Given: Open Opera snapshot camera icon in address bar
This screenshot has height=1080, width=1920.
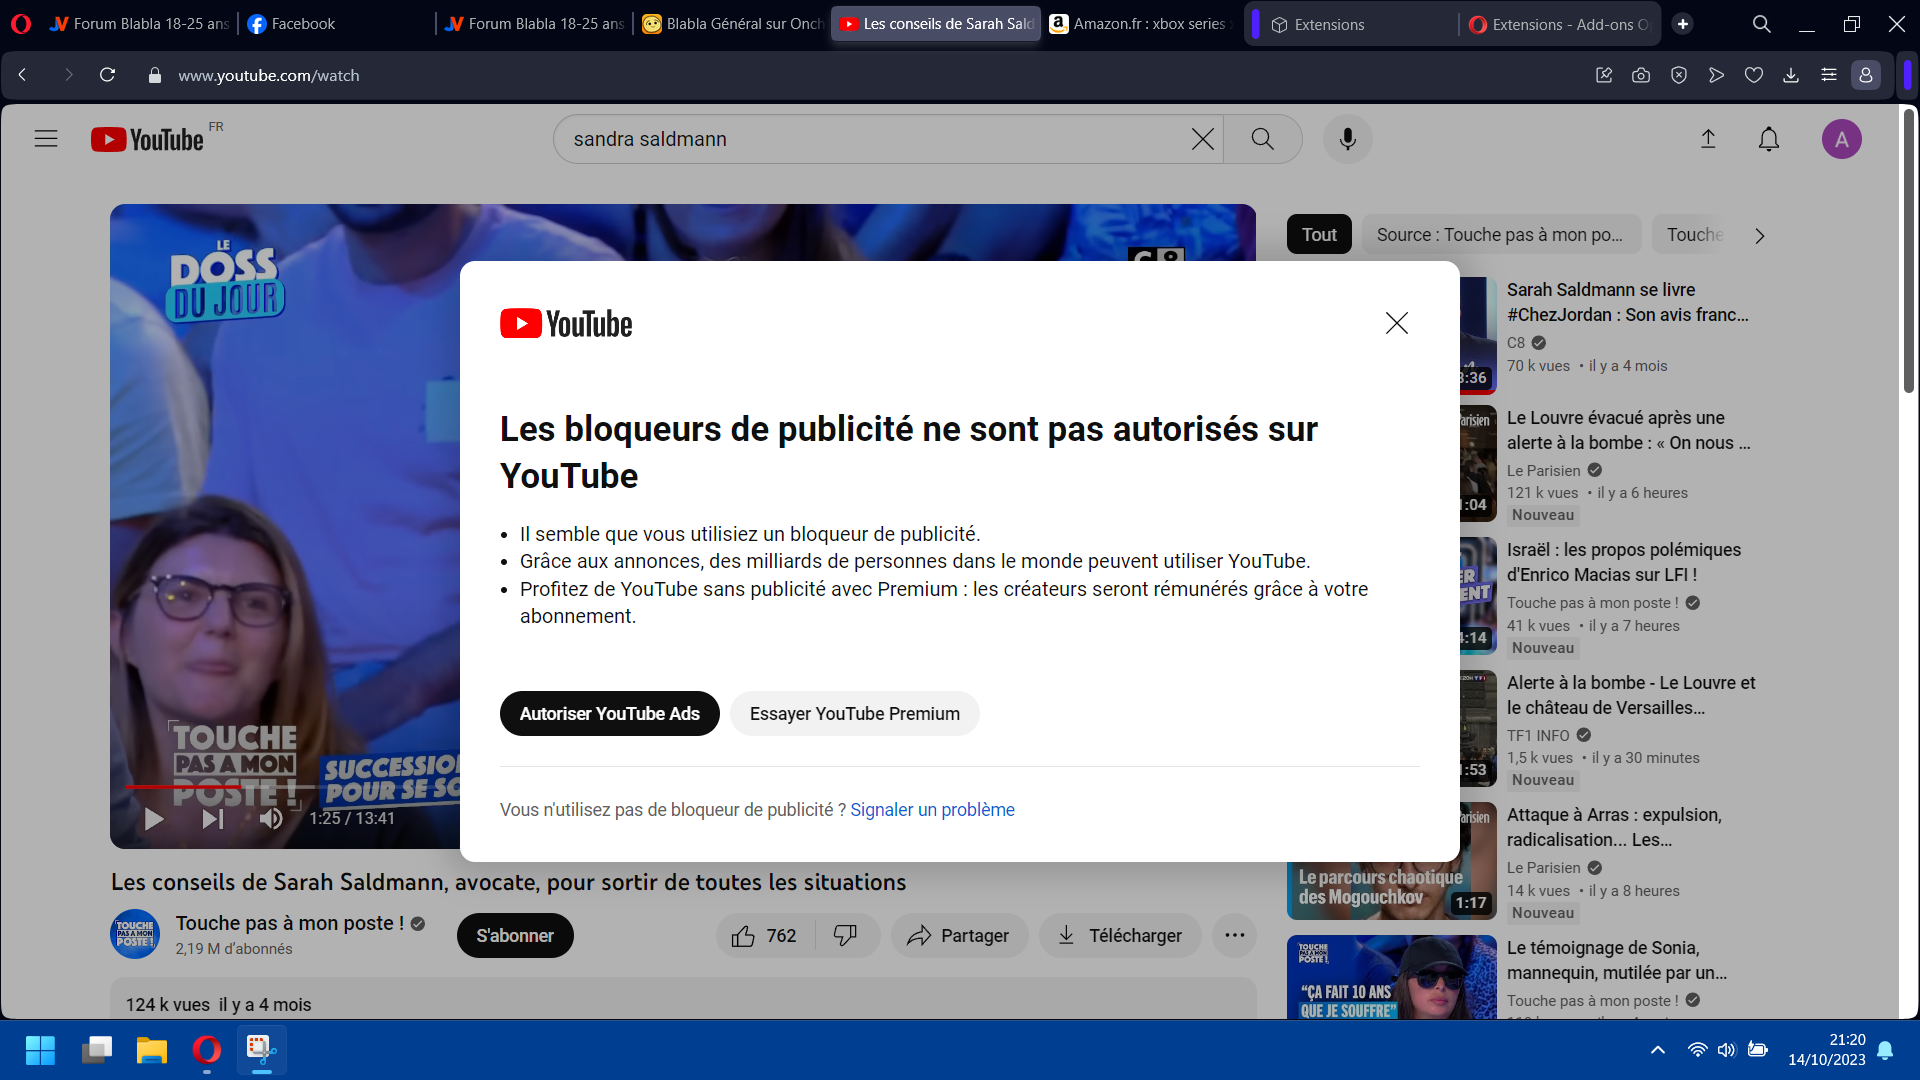Looking at the screenshot, I should click(x=1641, y=75).
